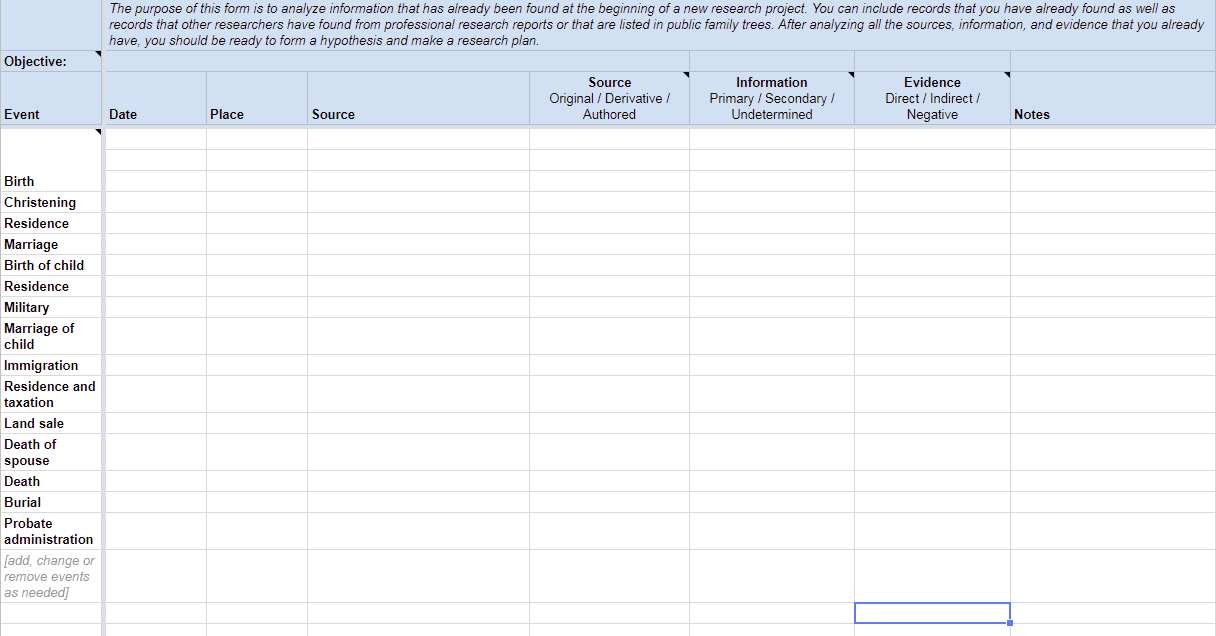Select the Source Original / Derivative / Authored header

[x=609, y=98]
